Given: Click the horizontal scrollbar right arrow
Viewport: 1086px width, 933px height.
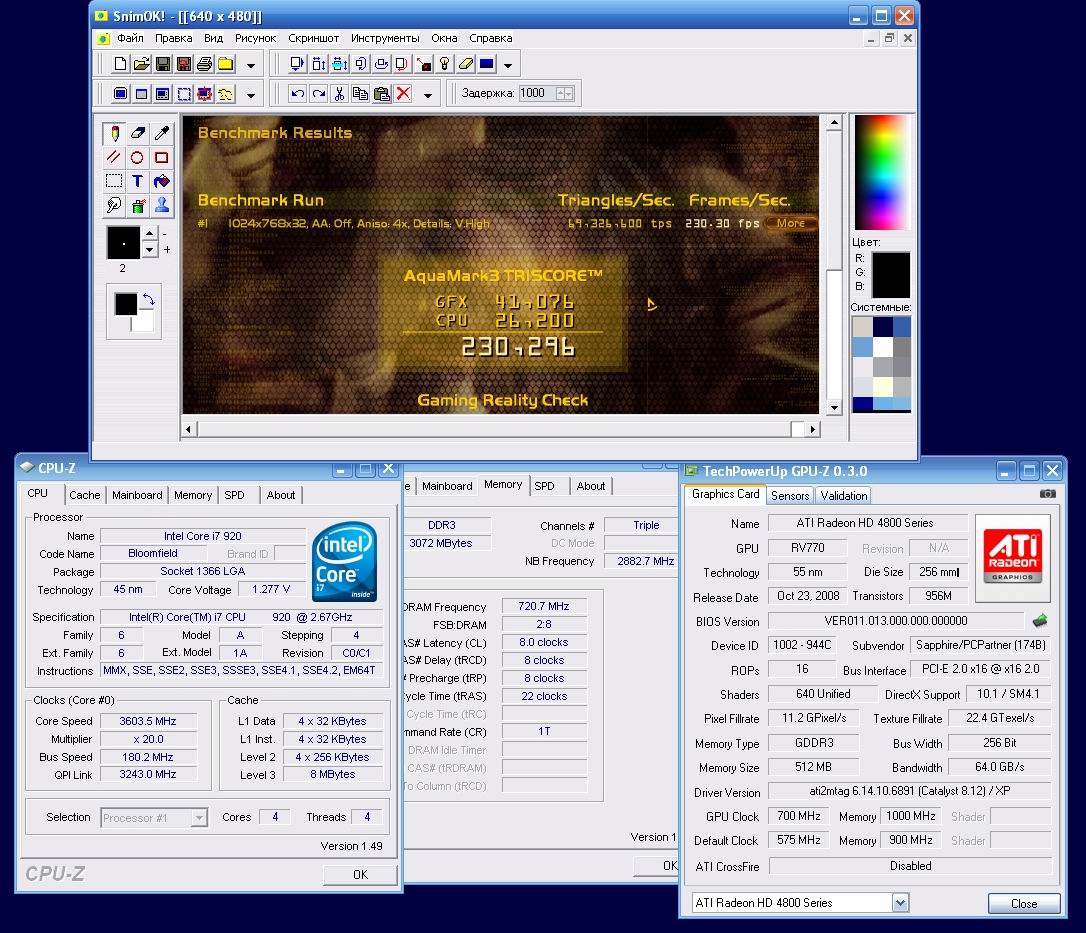Looking at the screenshot, I should 812,429.
